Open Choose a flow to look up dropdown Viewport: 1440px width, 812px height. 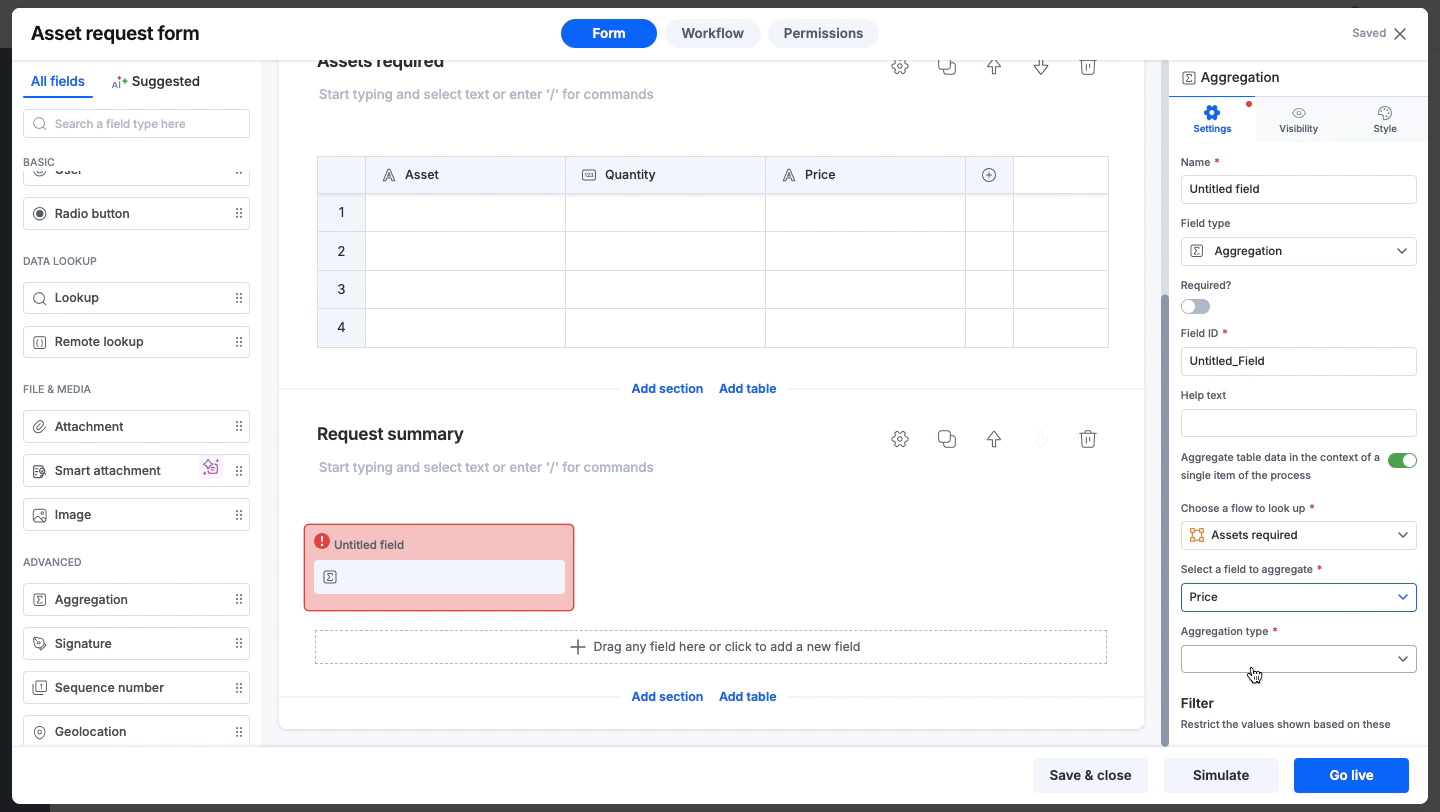pos(1298,535)
